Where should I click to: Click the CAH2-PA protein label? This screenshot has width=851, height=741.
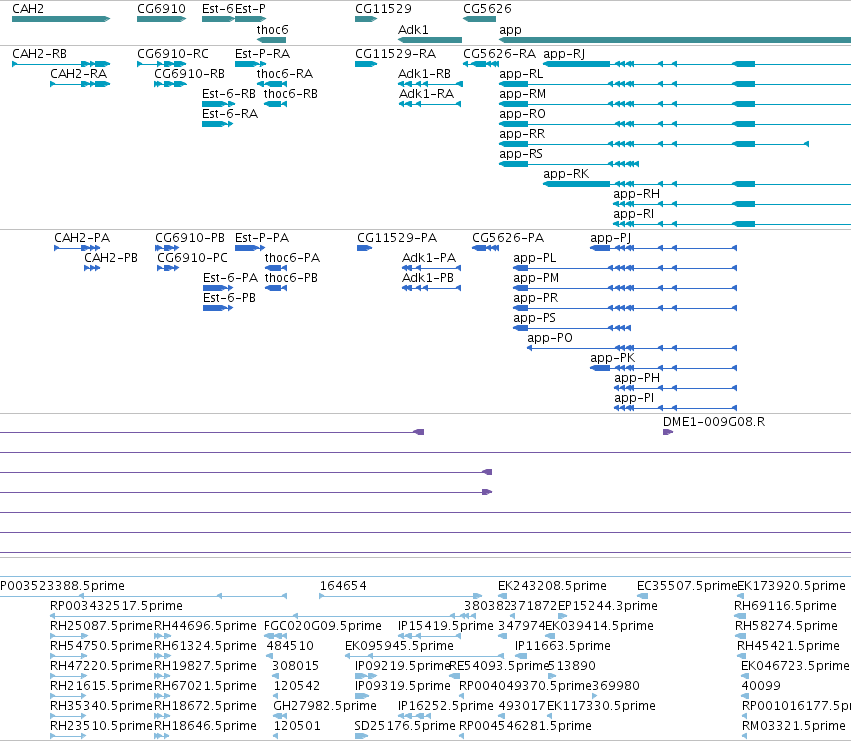(82, 238)
